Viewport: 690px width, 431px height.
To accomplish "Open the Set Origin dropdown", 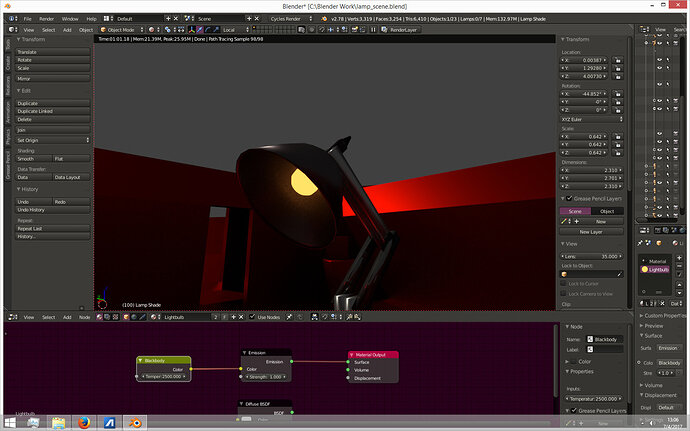I will click(x=53, y=139).
